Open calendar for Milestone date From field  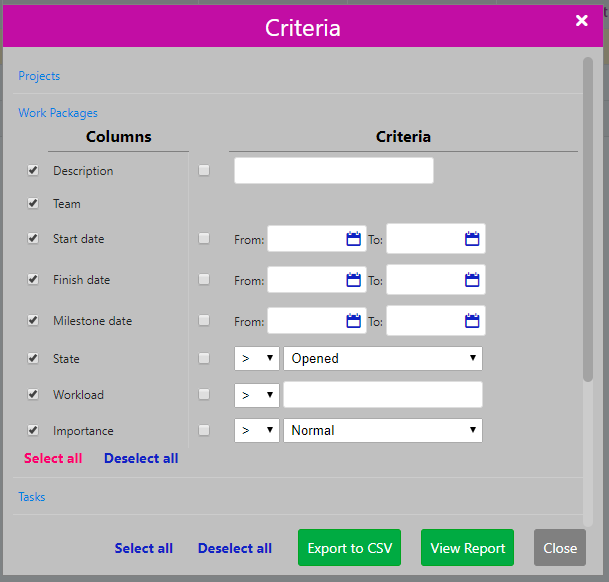pos(353,321)
